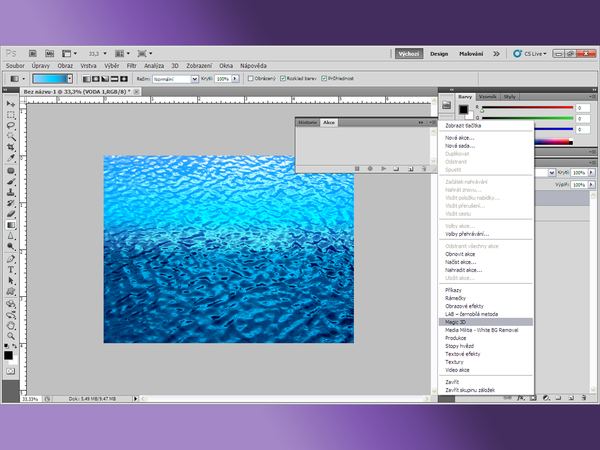Toggle the Obrácený checkbox

click(249, 77)
